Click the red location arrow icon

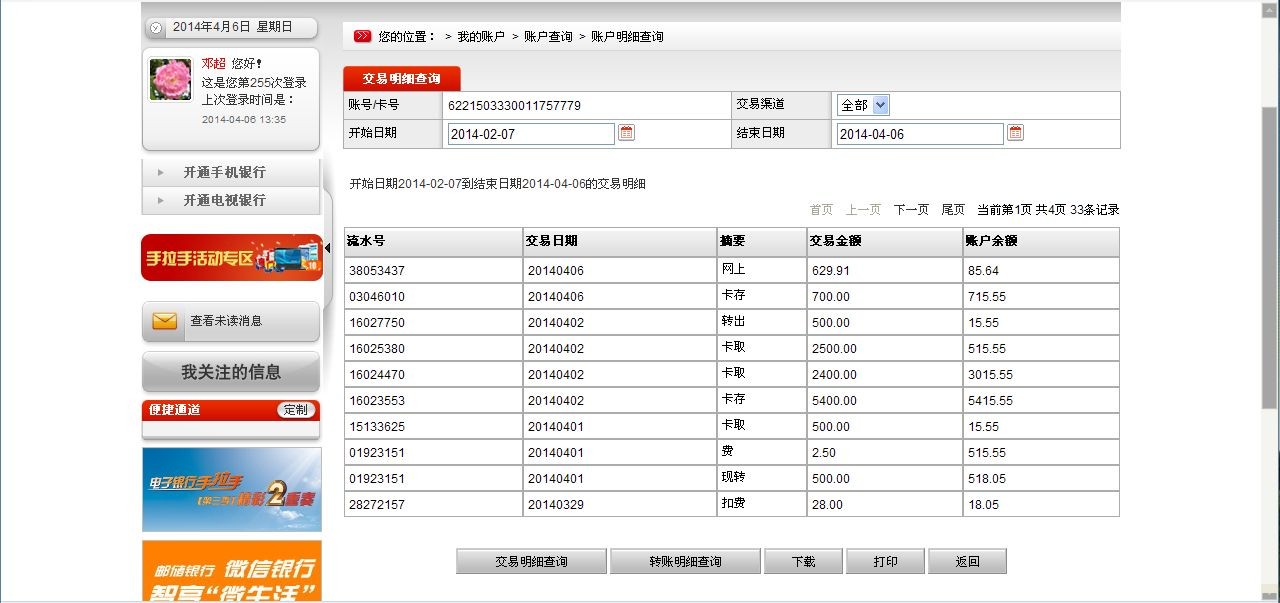tap(362, 37)
